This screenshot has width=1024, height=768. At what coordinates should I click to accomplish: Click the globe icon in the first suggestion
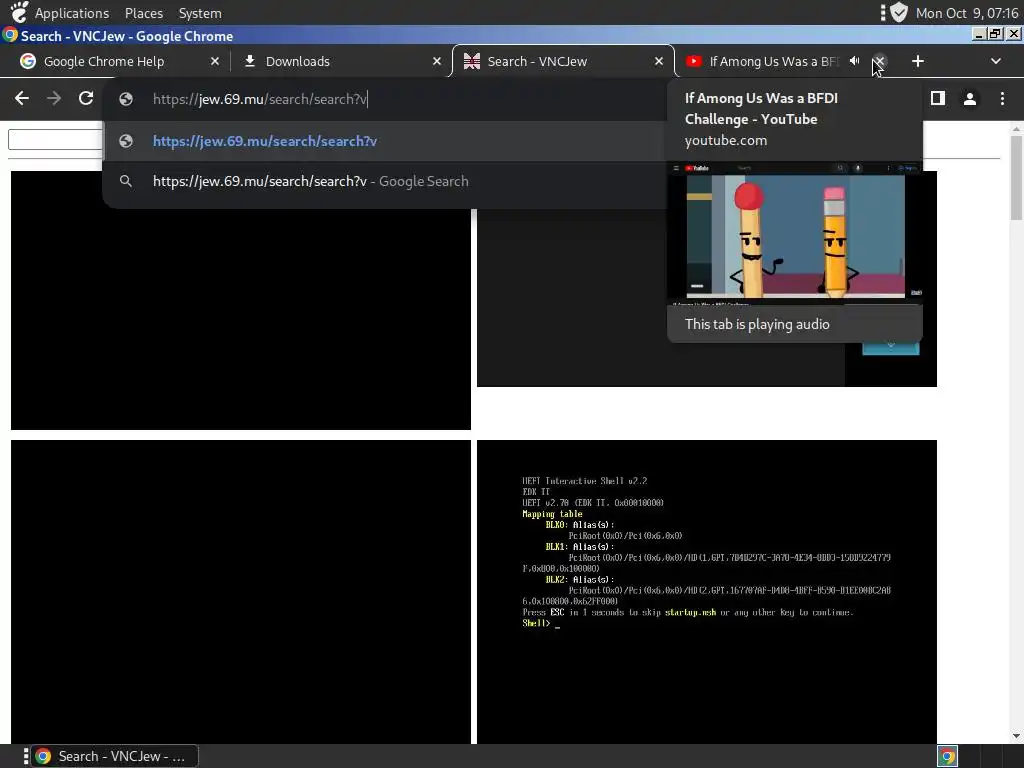coord(126,141)
